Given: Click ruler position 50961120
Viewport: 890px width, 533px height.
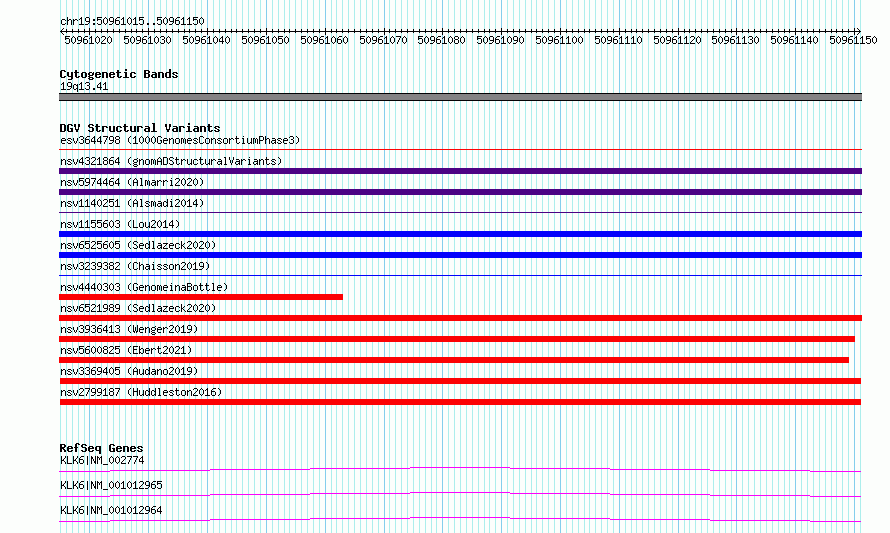Looking at the screenshot, I should click(x=678, y=40).
